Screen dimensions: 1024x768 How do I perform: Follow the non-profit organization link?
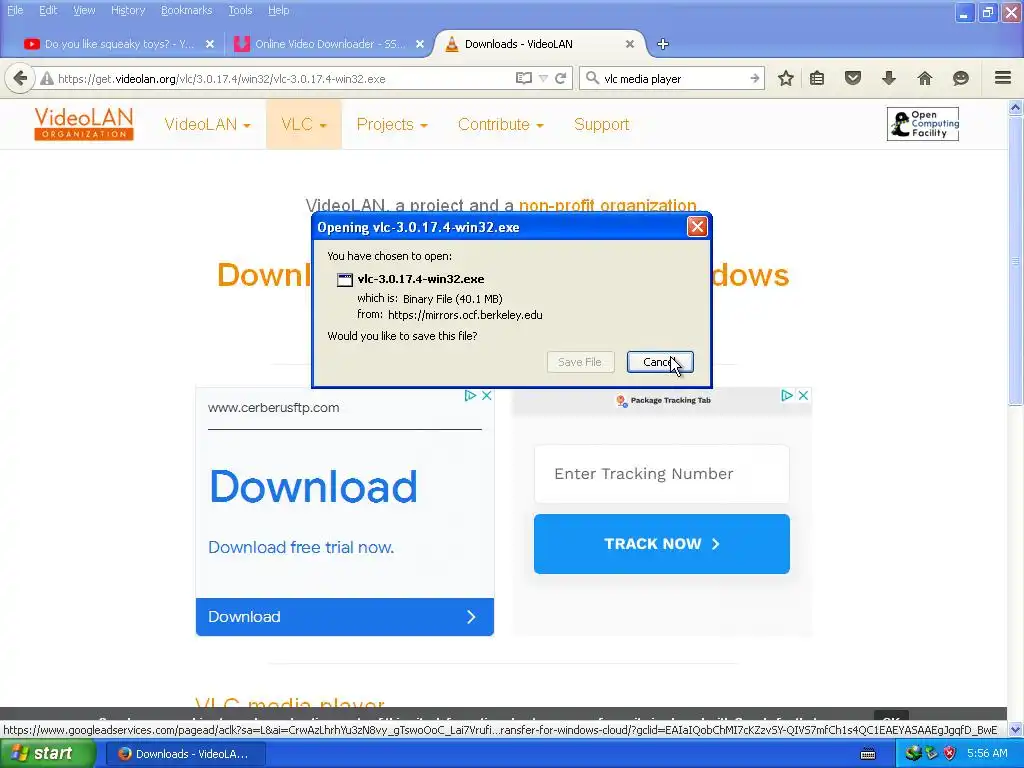coord(607,205)
